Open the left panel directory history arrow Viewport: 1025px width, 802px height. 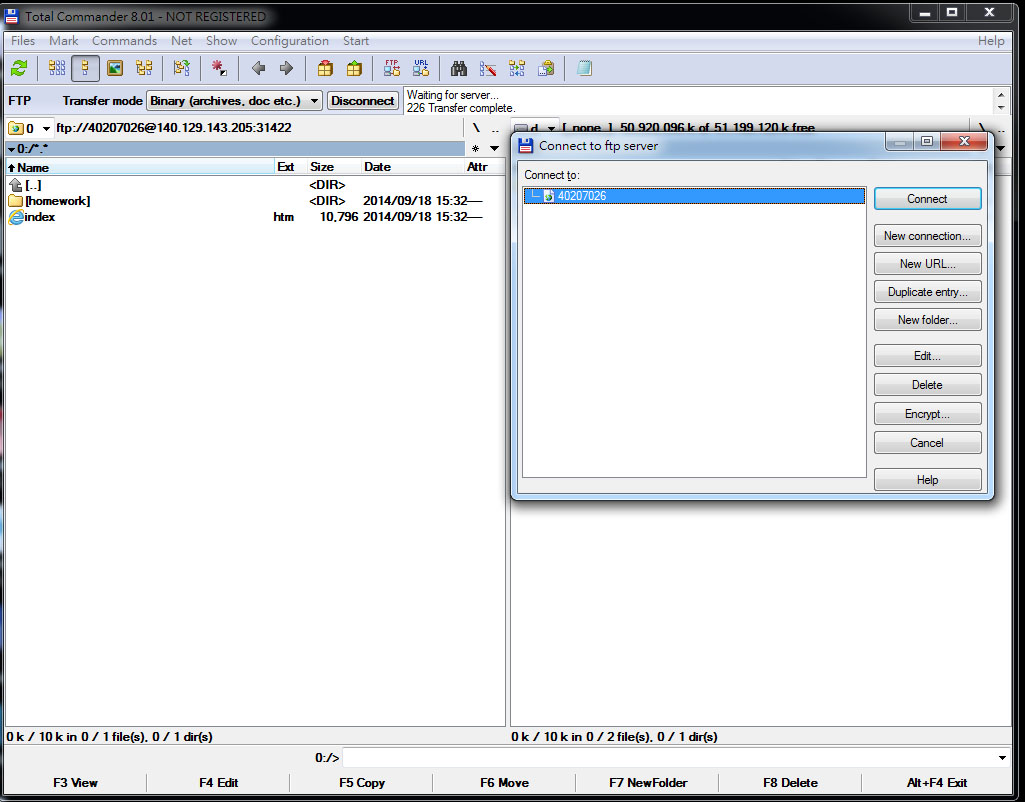(x=494, y=148)
